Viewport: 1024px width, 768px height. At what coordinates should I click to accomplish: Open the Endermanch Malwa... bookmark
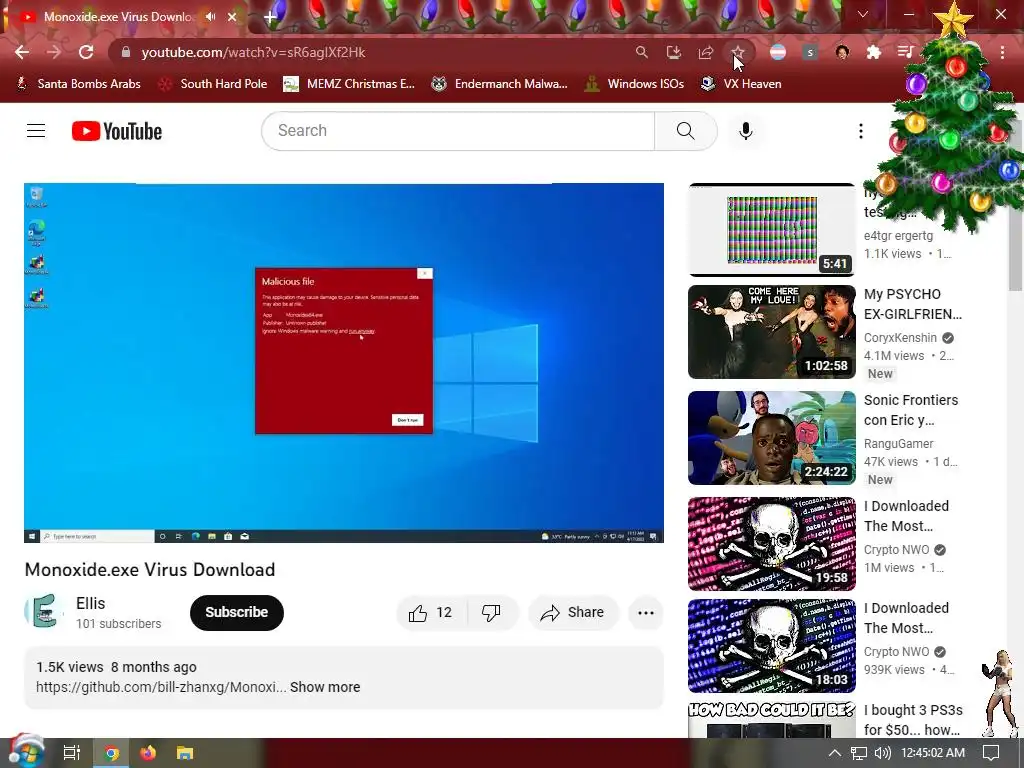500,84
